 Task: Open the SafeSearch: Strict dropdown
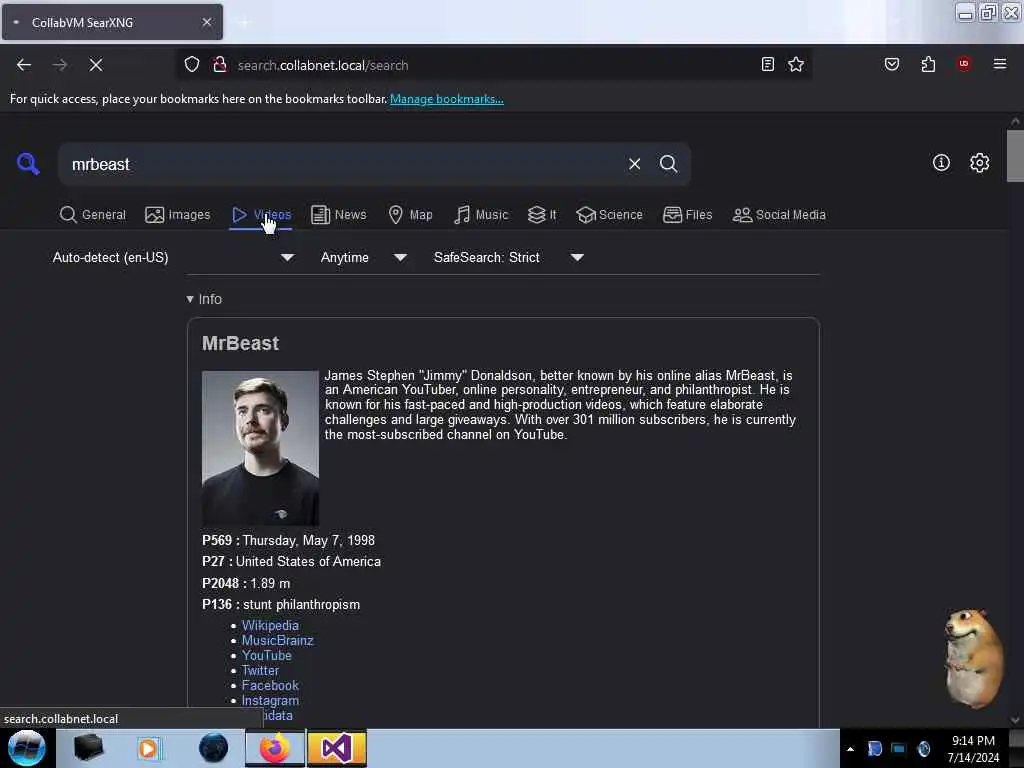[x=509, y=257]
